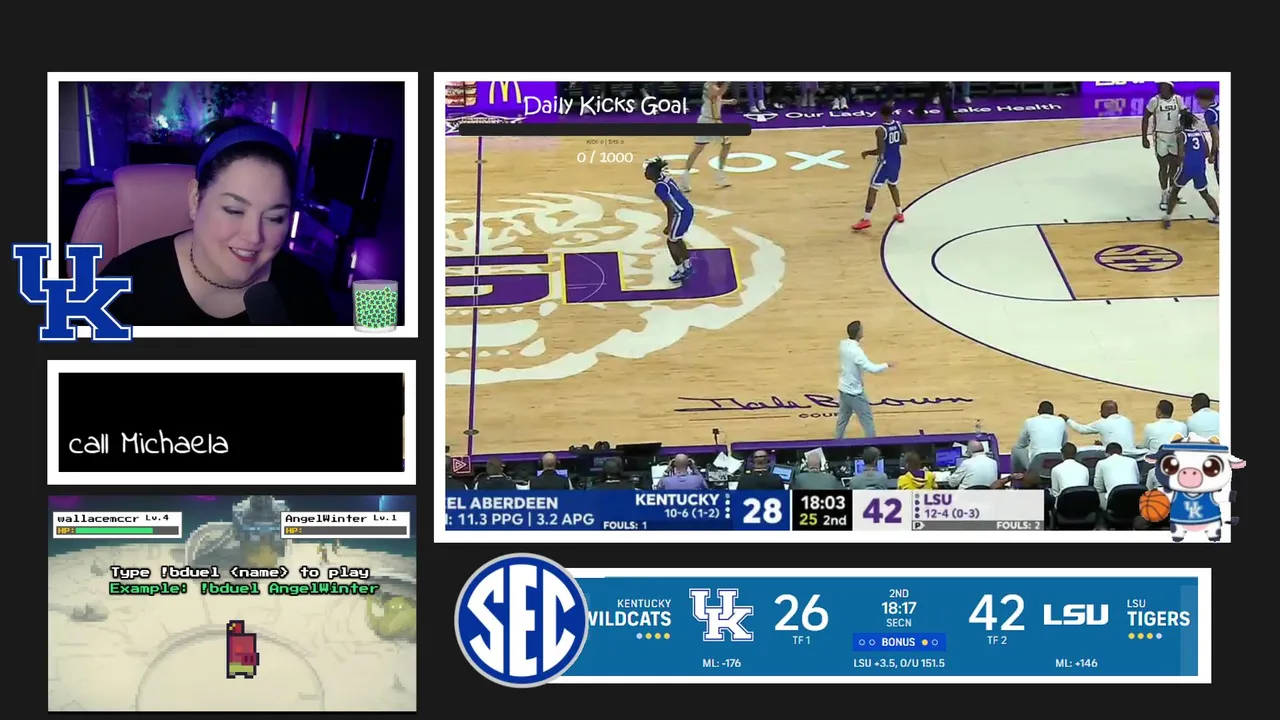This screenshot has height=720, width=1280.
Task: Click the 18:03 game clock
Action: [x=822, y=503]
